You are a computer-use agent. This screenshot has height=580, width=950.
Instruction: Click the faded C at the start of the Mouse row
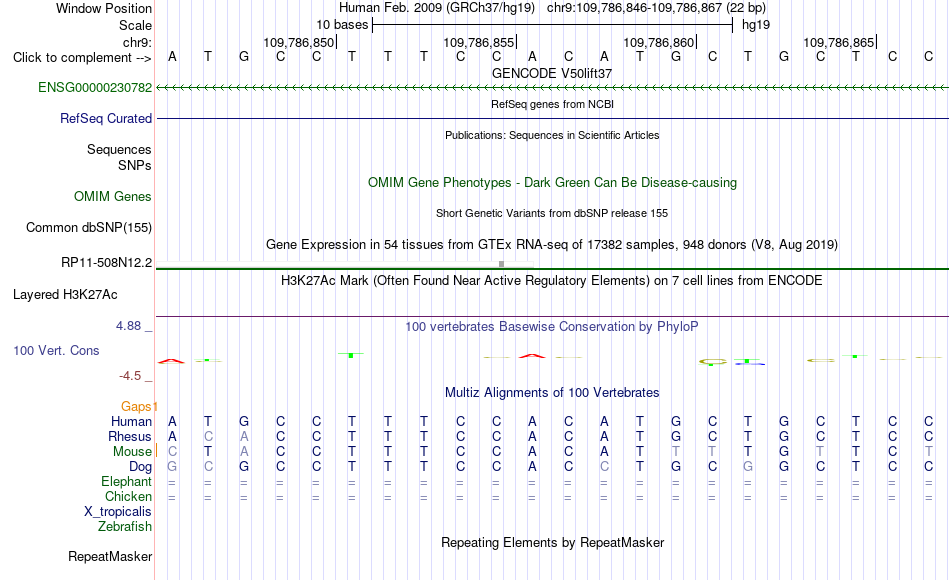(x=172, y=452)
